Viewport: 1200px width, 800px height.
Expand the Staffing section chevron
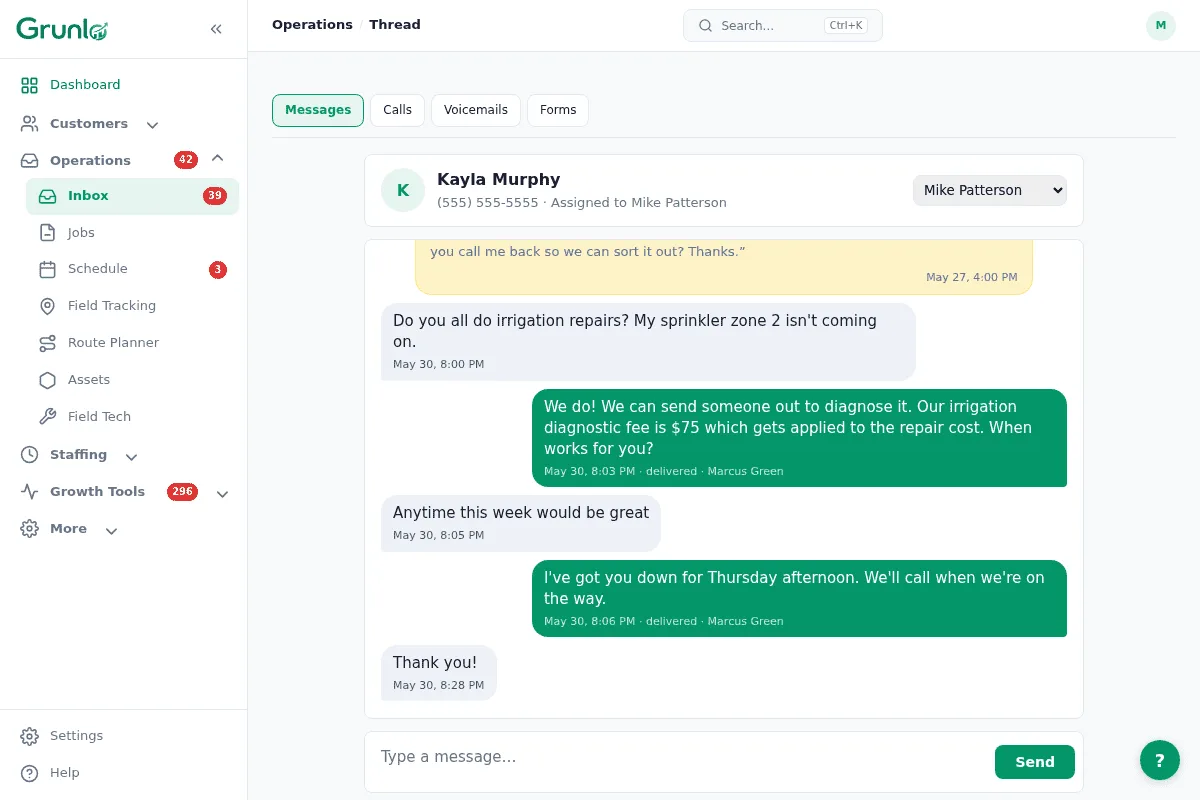coord(131,456)
